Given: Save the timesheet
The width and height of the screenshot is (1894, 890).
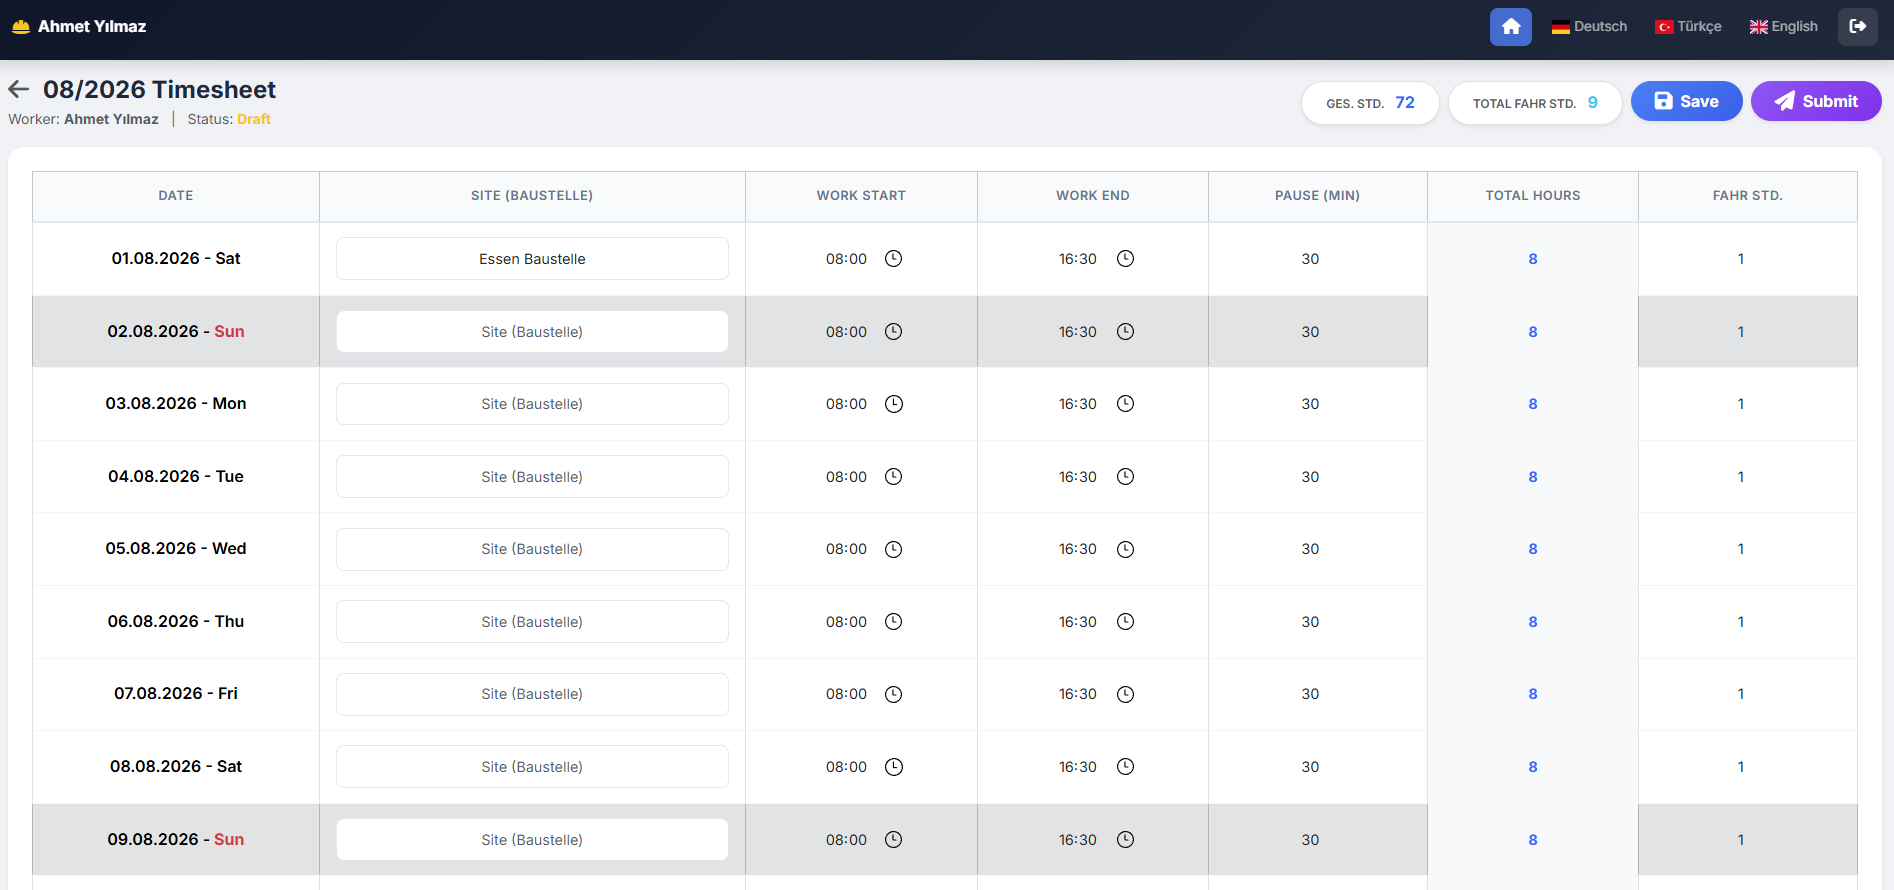Looking at the screenshot, I should pyautogui.click(x=1686, y=101).
